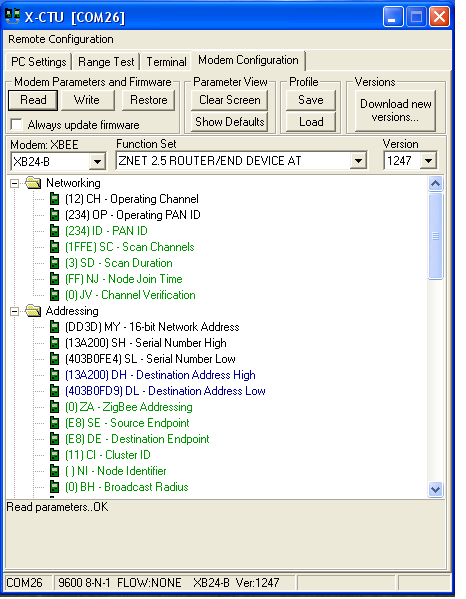466x599 pixels.
Task: Select '(E8) DE - Destination Endpoint' row
Action: 137,439
